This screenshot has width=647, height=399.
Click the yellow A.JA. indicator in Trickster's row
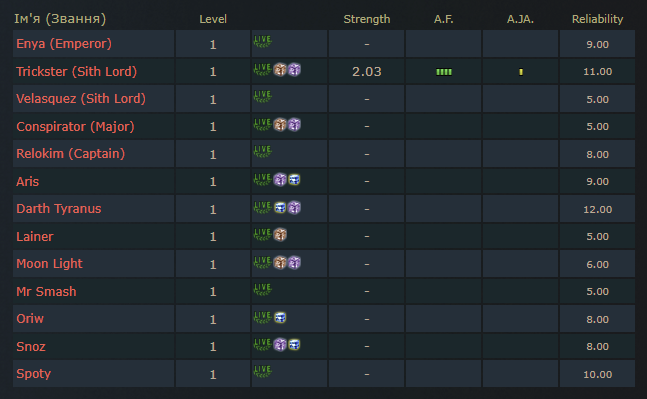click(521, 72)
